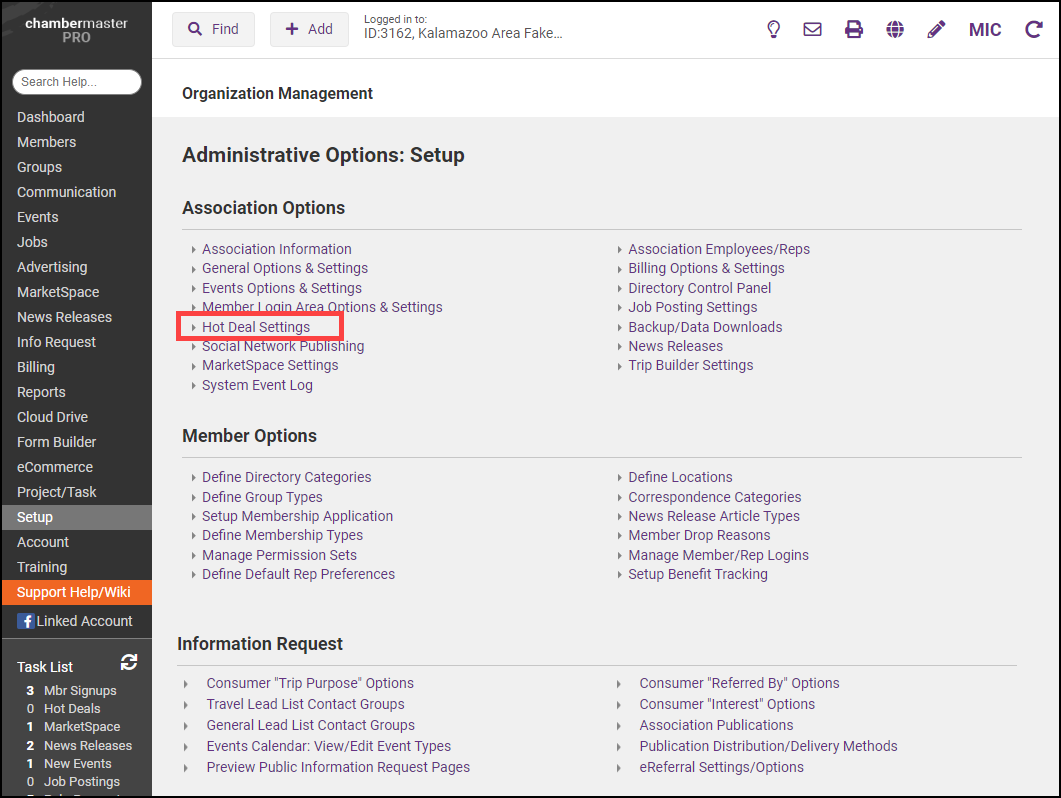Open the envelope mail icon

(x=812, y=30)
